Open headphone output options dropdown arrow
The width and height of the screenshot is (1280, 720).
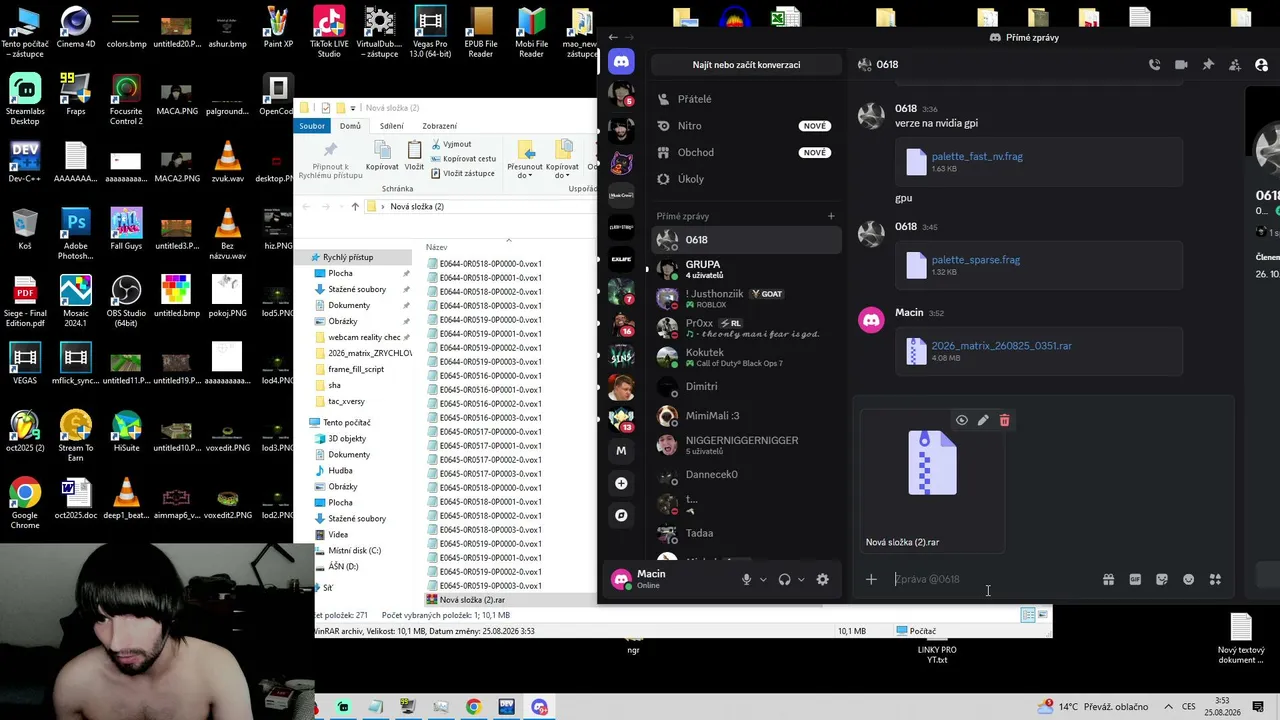801,579
